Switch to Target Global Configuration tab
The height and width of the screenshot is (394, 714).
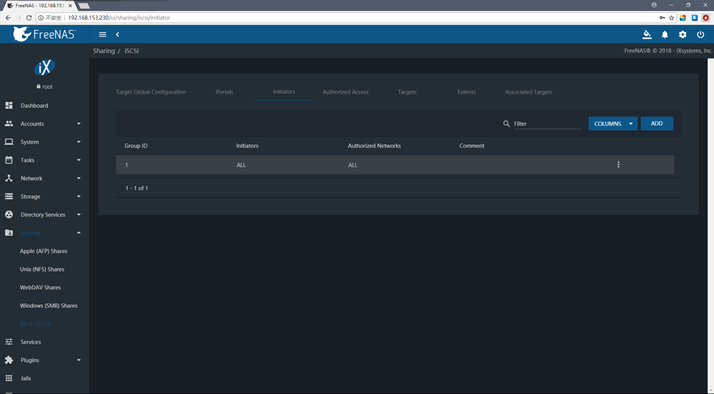(151, 92)
